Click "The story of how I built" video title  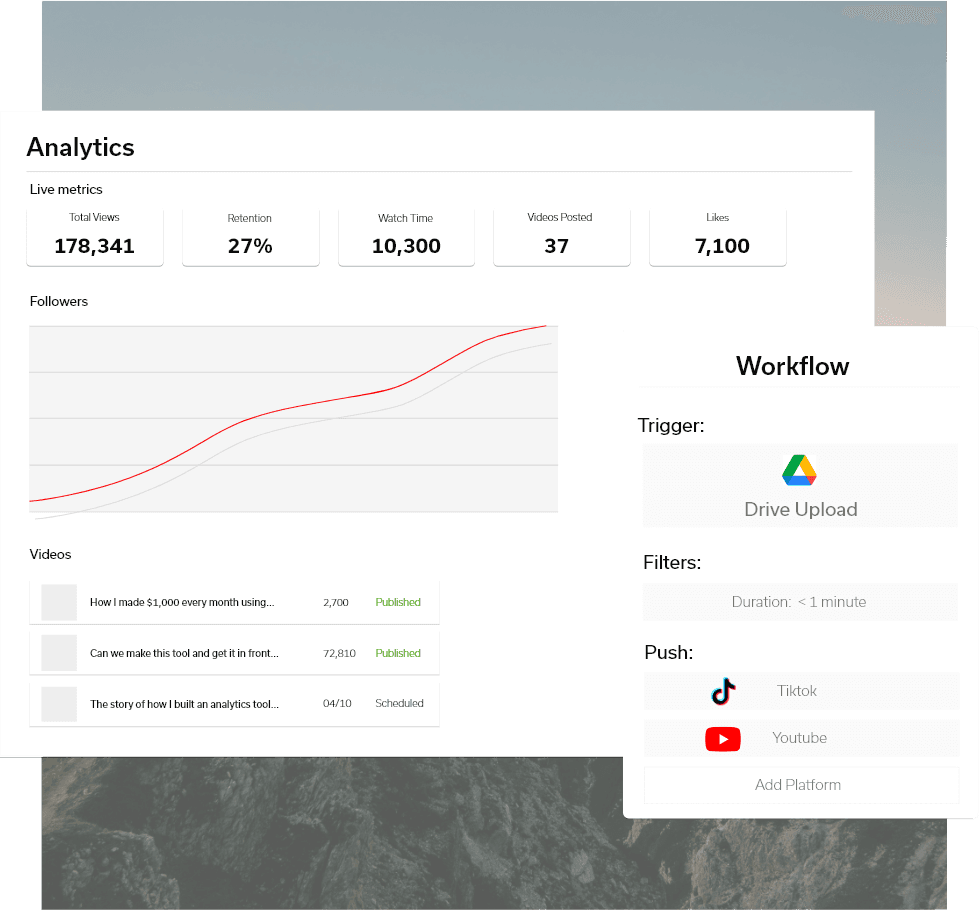click(184, 704)
